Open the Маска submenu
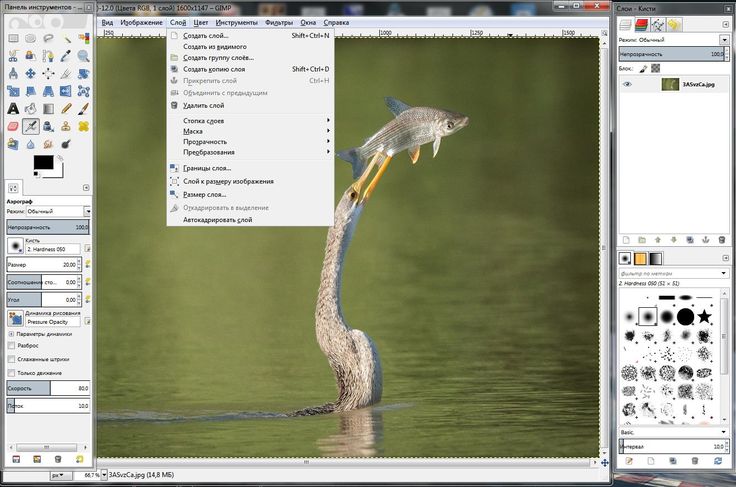The width and height of the screenshot is (736, 487). [250, 131]
